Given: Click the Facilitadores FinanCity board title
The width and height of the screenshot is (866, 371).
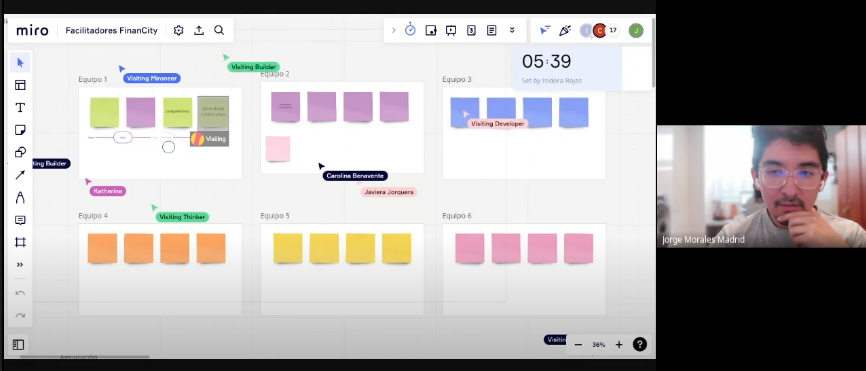Looking at the screenshot, I should pos(112,30).
